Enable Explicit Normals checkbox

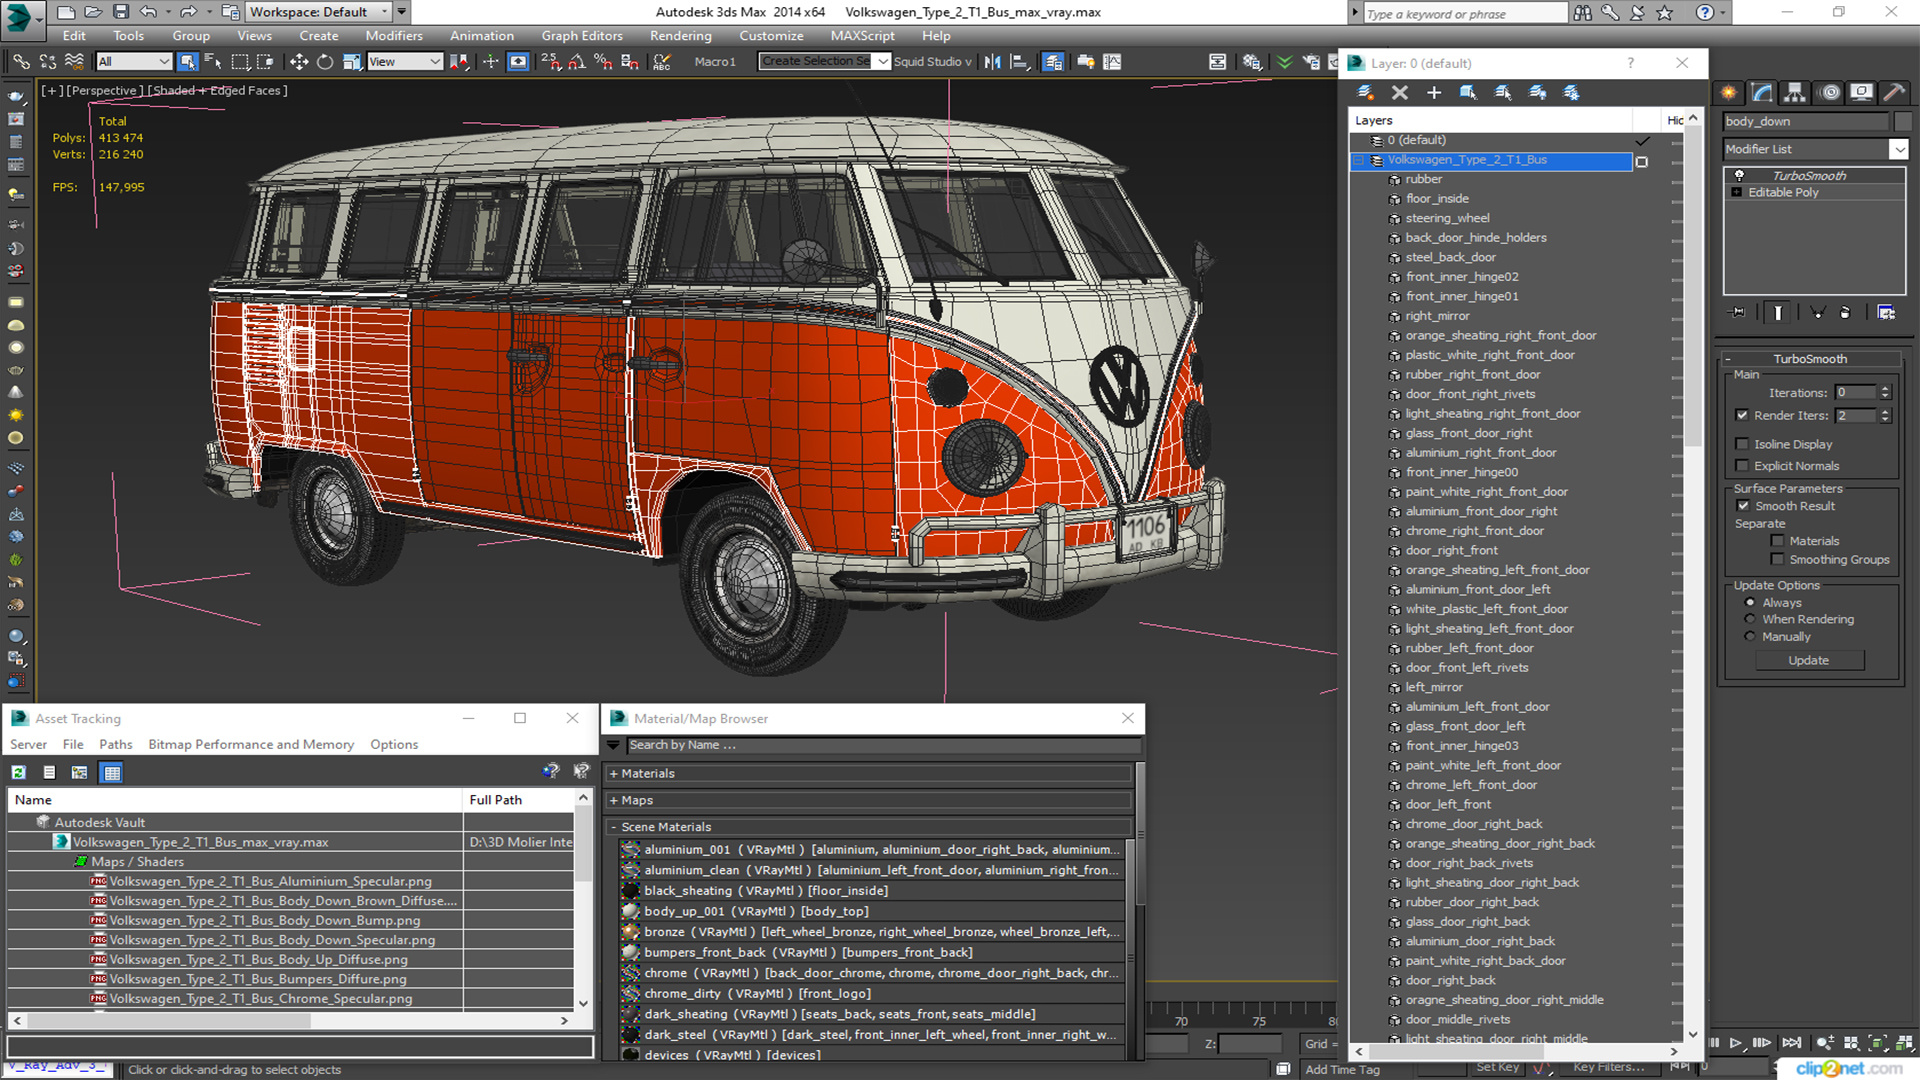click(x=1742, y=466)
